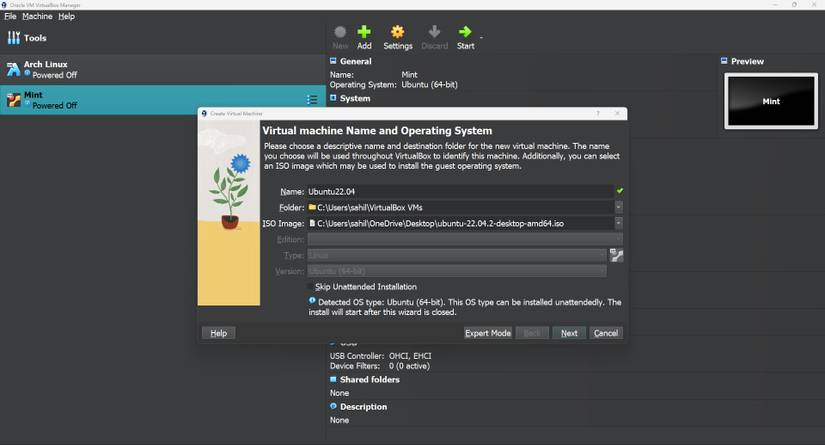Open Settings gear in toolbar
Screen dimensions: 825x445
point(398,32)
